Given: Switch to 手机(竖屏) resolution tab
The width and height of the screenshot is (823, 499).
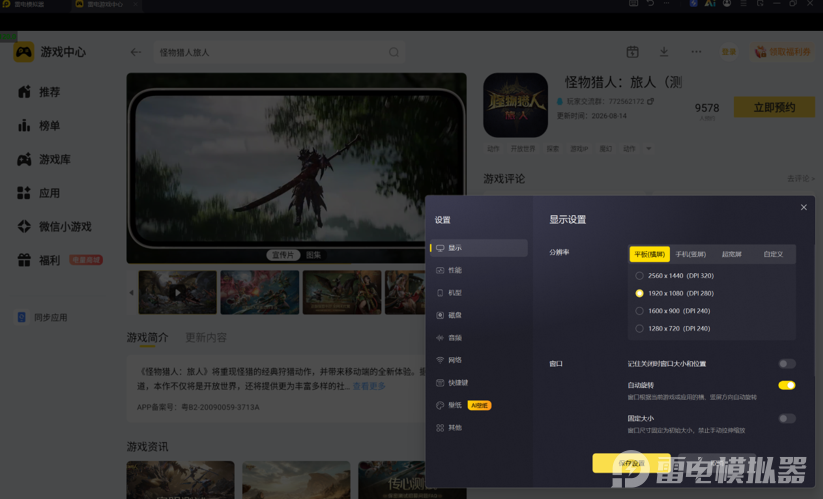Looking at the screenshot, I should point(691,254).
